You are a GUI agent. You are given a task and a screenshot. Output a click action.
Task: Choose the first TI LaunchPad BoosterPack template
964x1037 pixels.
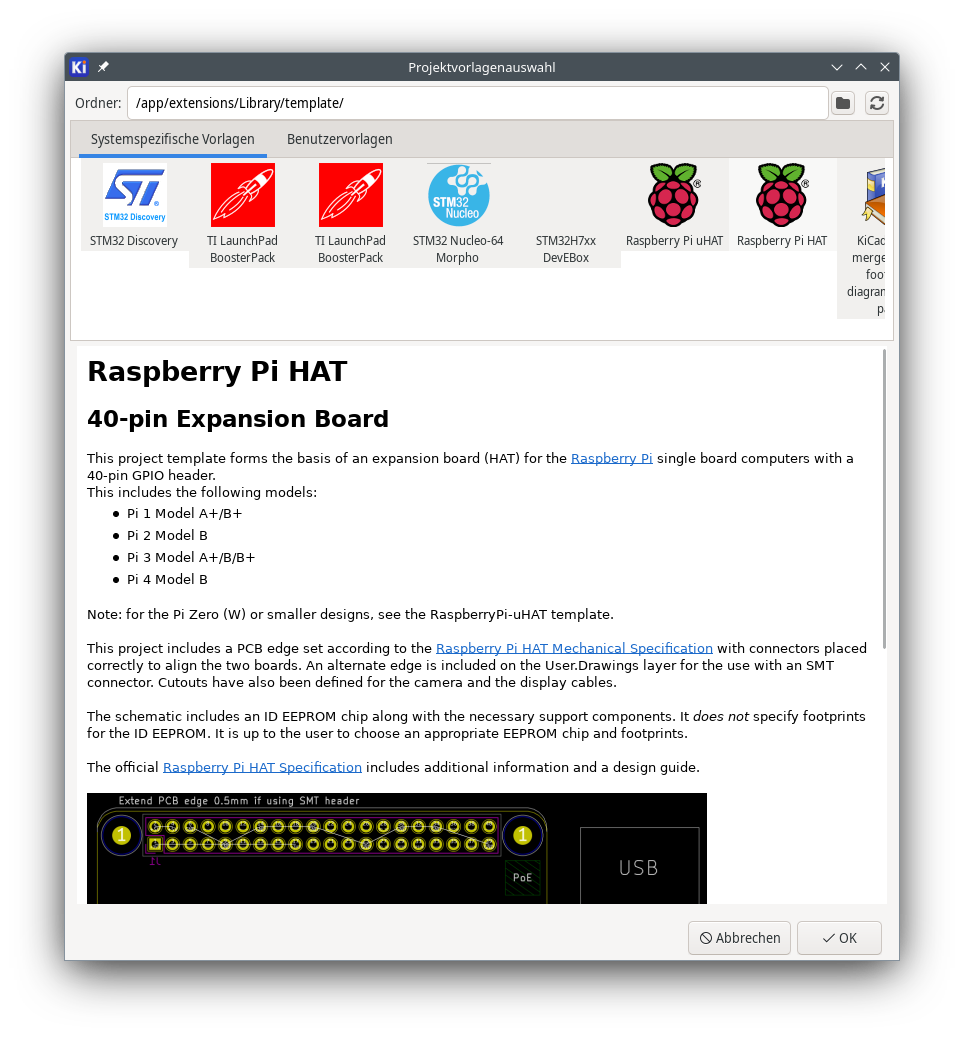point(242,196)
